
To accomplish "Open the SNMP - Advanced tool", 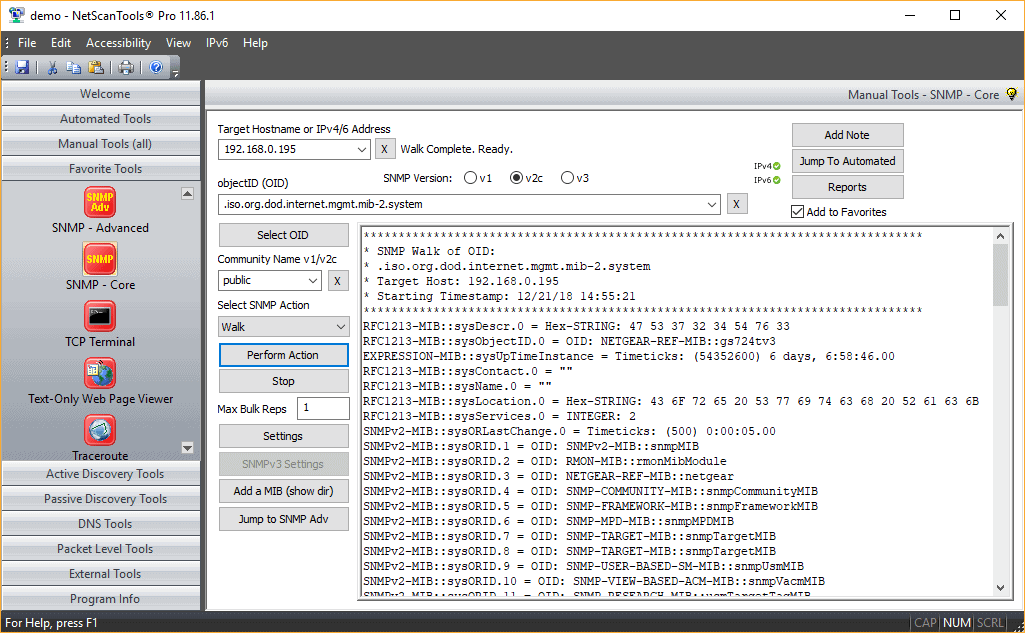I will point(99,210).
